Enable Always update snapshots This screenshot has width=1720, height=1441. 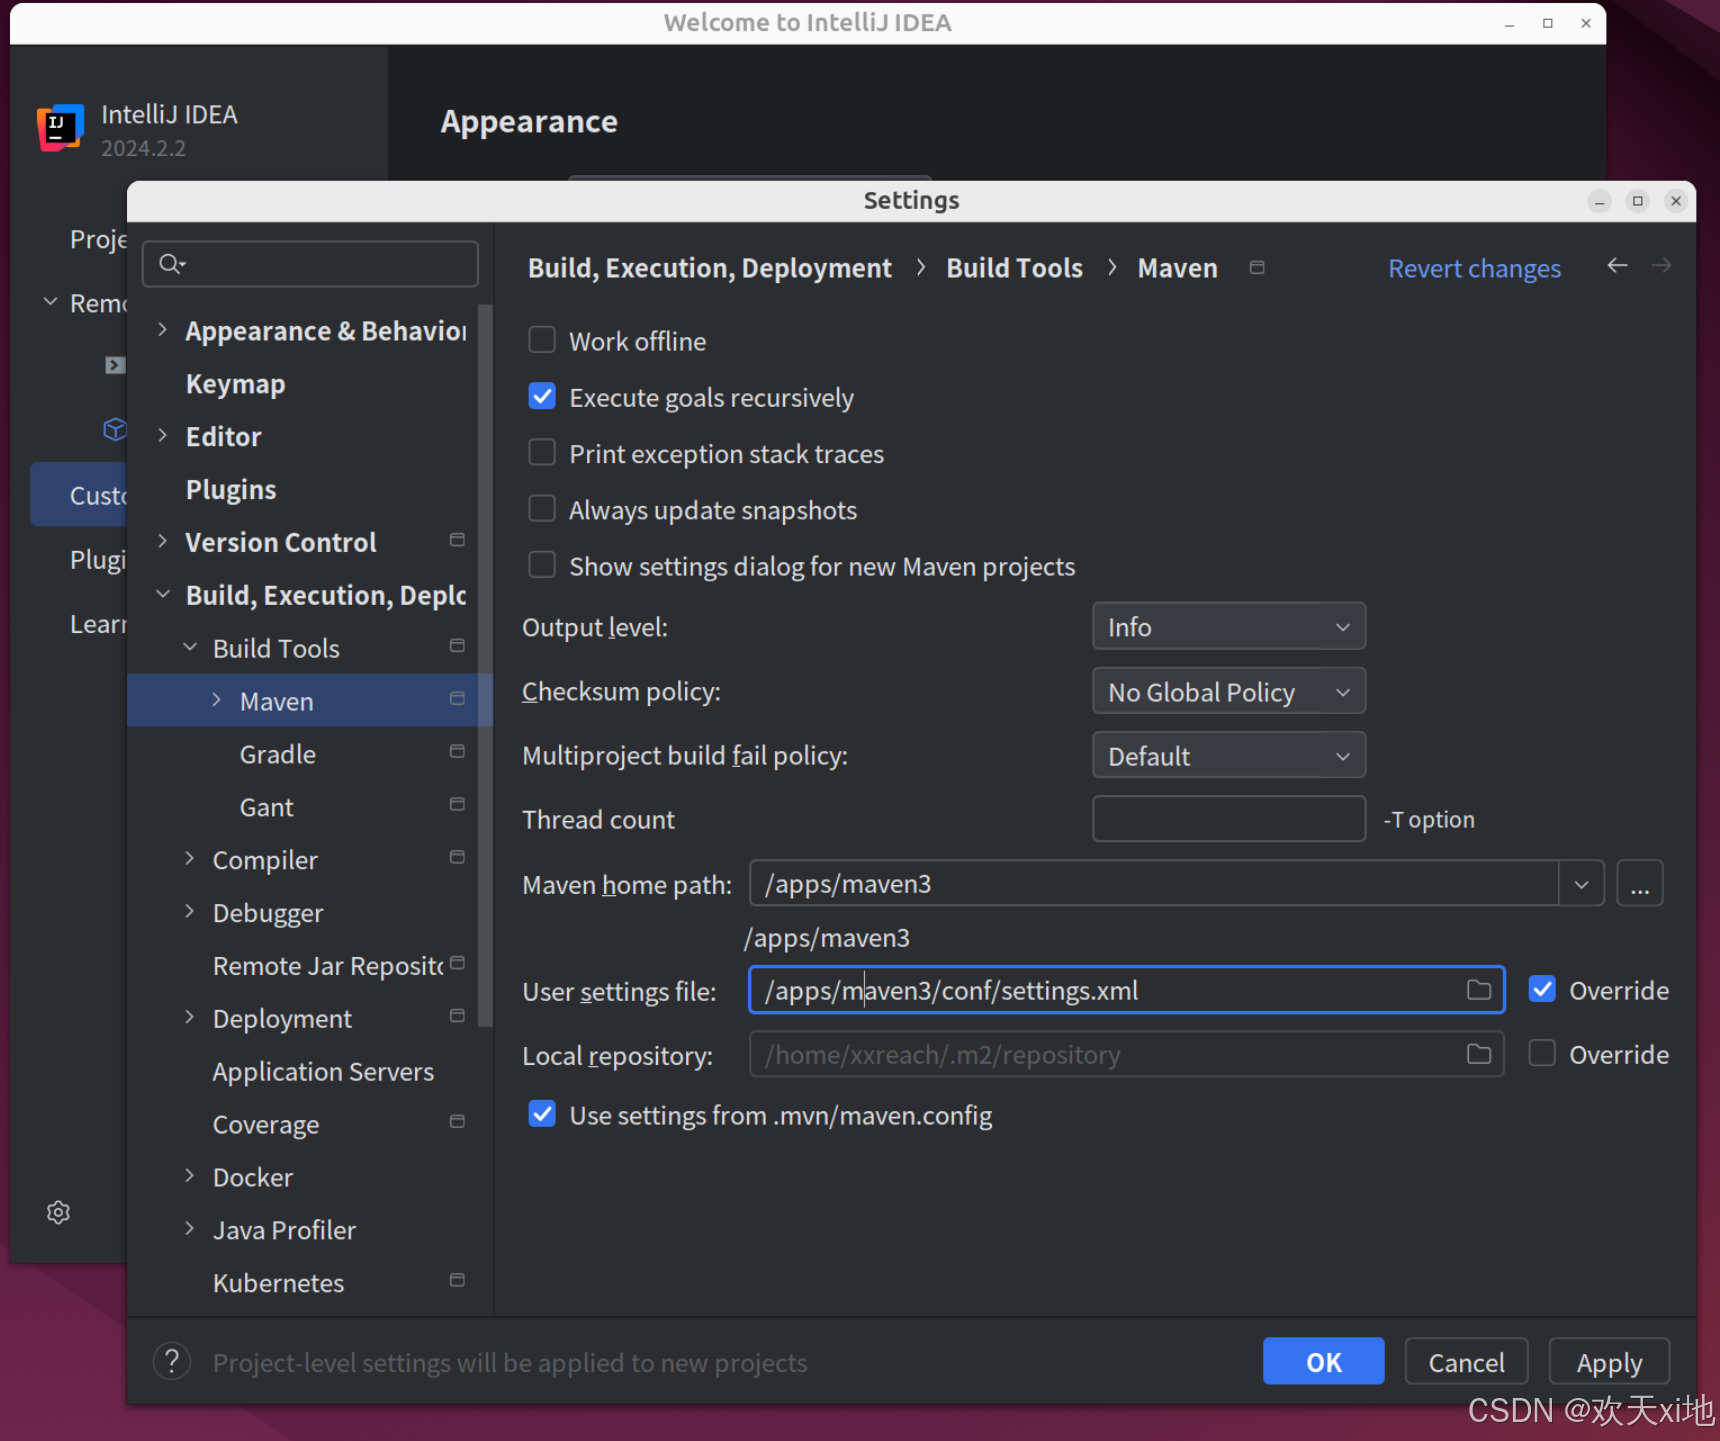(542, 509)
